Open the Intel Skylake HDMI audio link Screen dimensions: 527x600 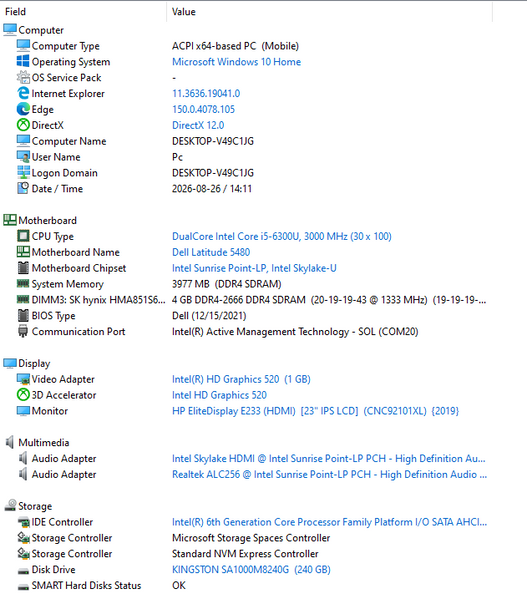pyautogui.click(x=329, y=458)
